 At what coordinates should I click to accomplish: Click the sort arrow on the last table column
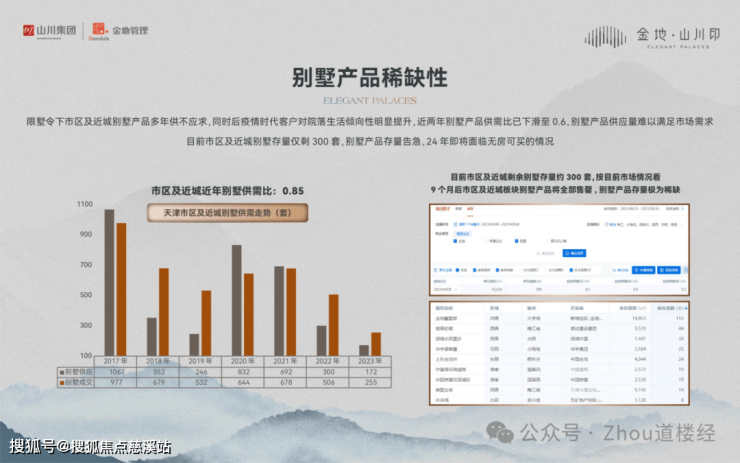pos(686,308)
